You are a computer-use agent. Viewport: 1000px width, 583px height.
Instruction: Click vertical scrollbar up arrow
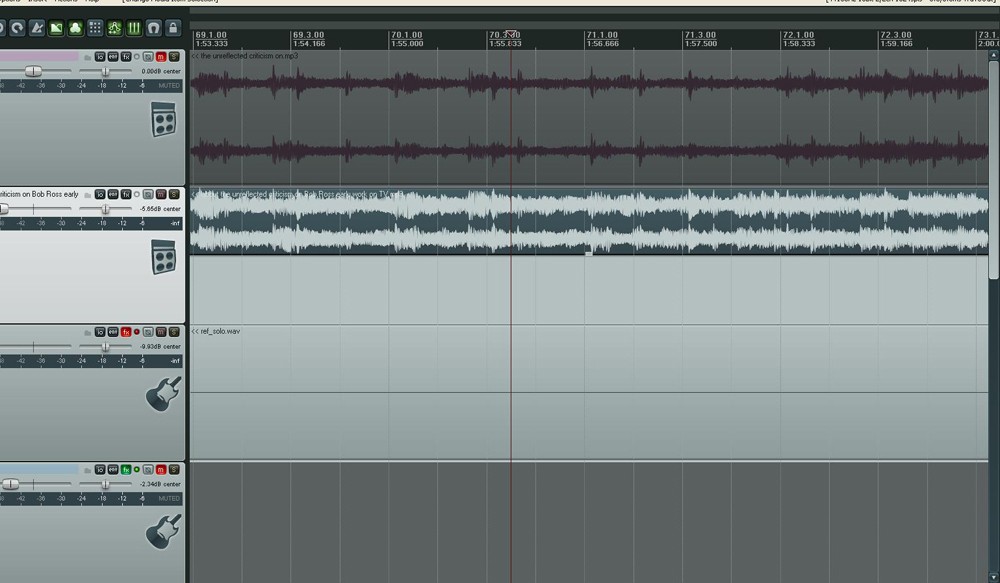pos(994,55)
